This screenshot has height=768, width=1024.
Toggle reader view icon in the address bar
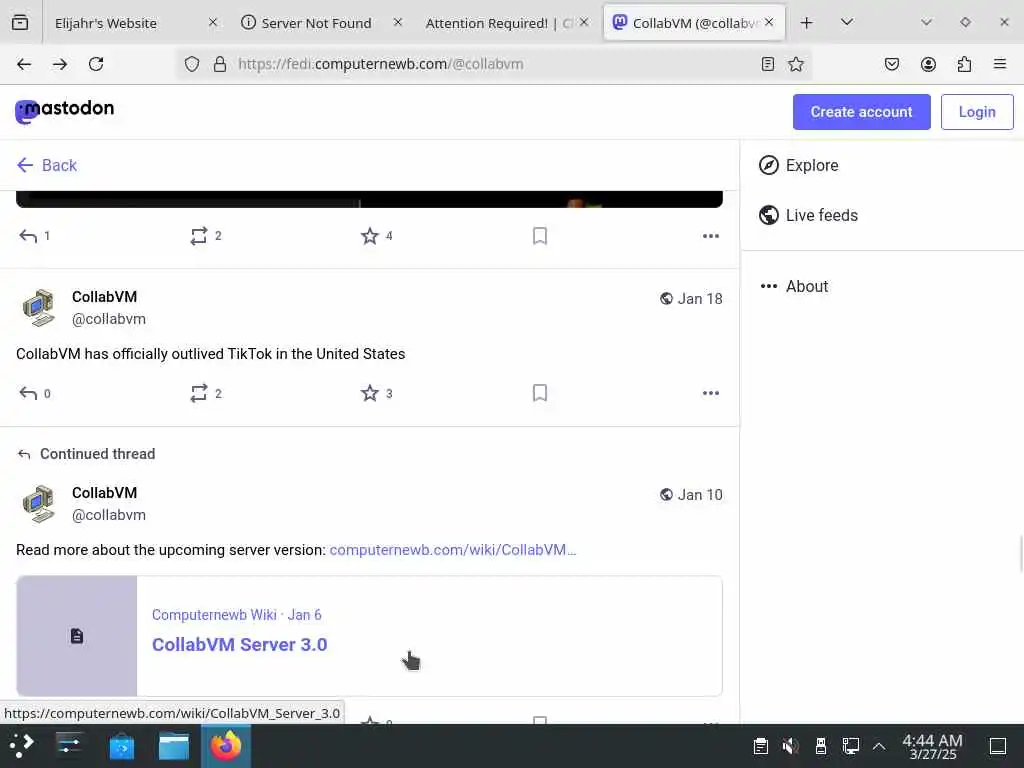[768, 64]
